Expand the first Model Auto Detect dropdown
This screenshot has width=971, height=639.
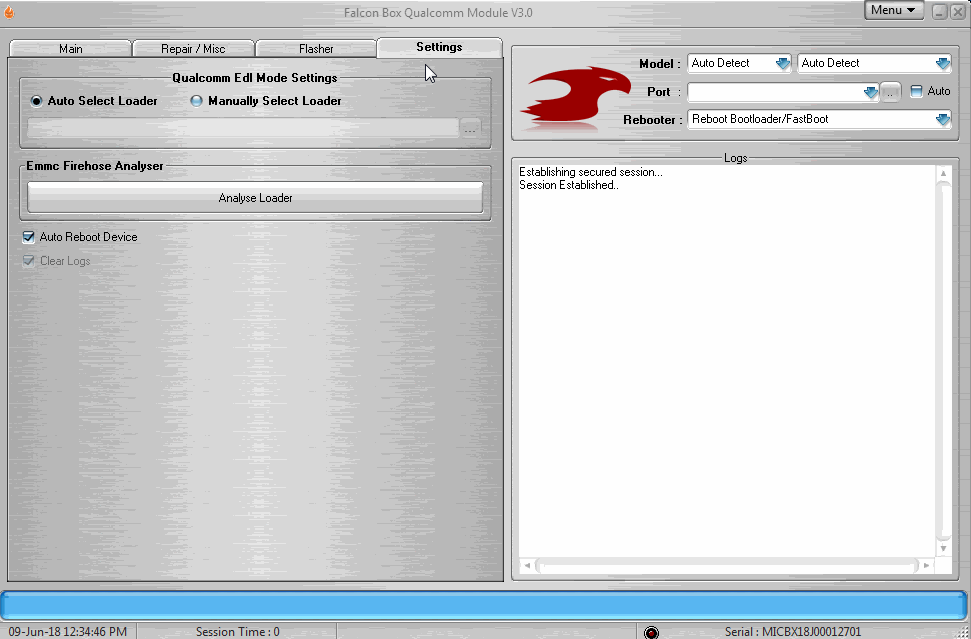[x=783, y=63]
